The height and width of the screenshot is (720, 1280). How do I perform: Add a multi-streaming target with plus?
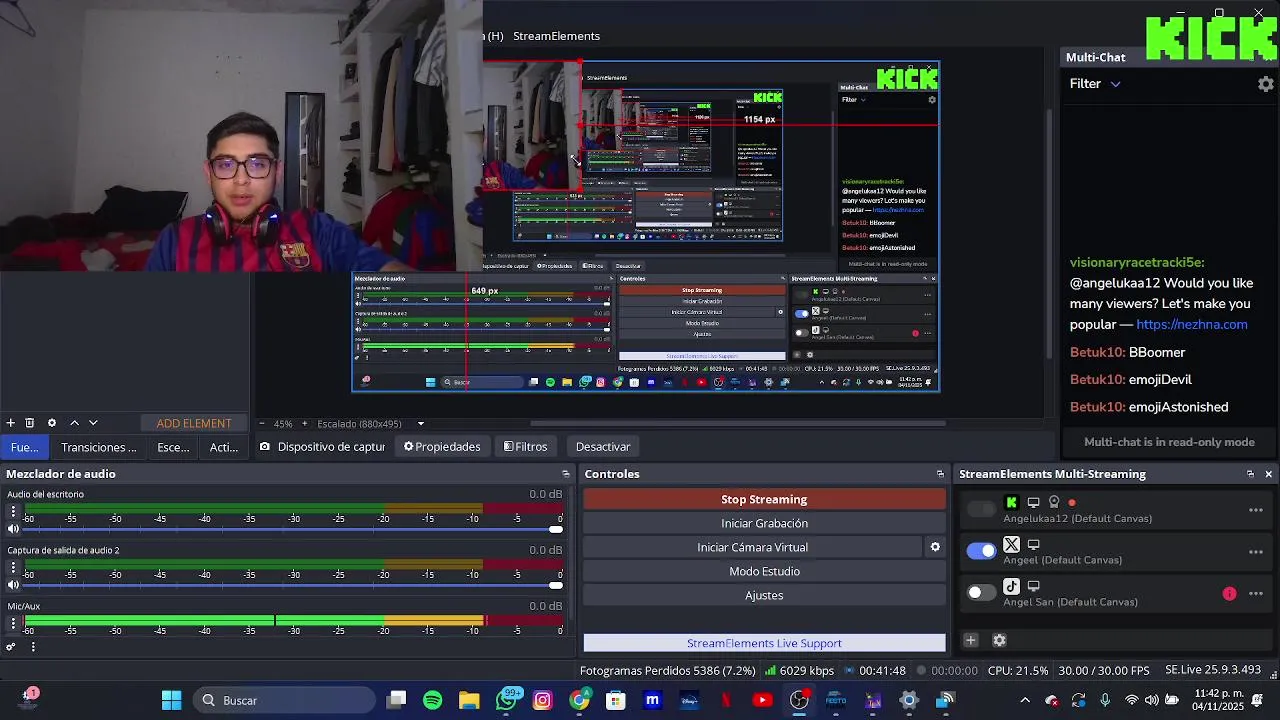coord(970,640)
